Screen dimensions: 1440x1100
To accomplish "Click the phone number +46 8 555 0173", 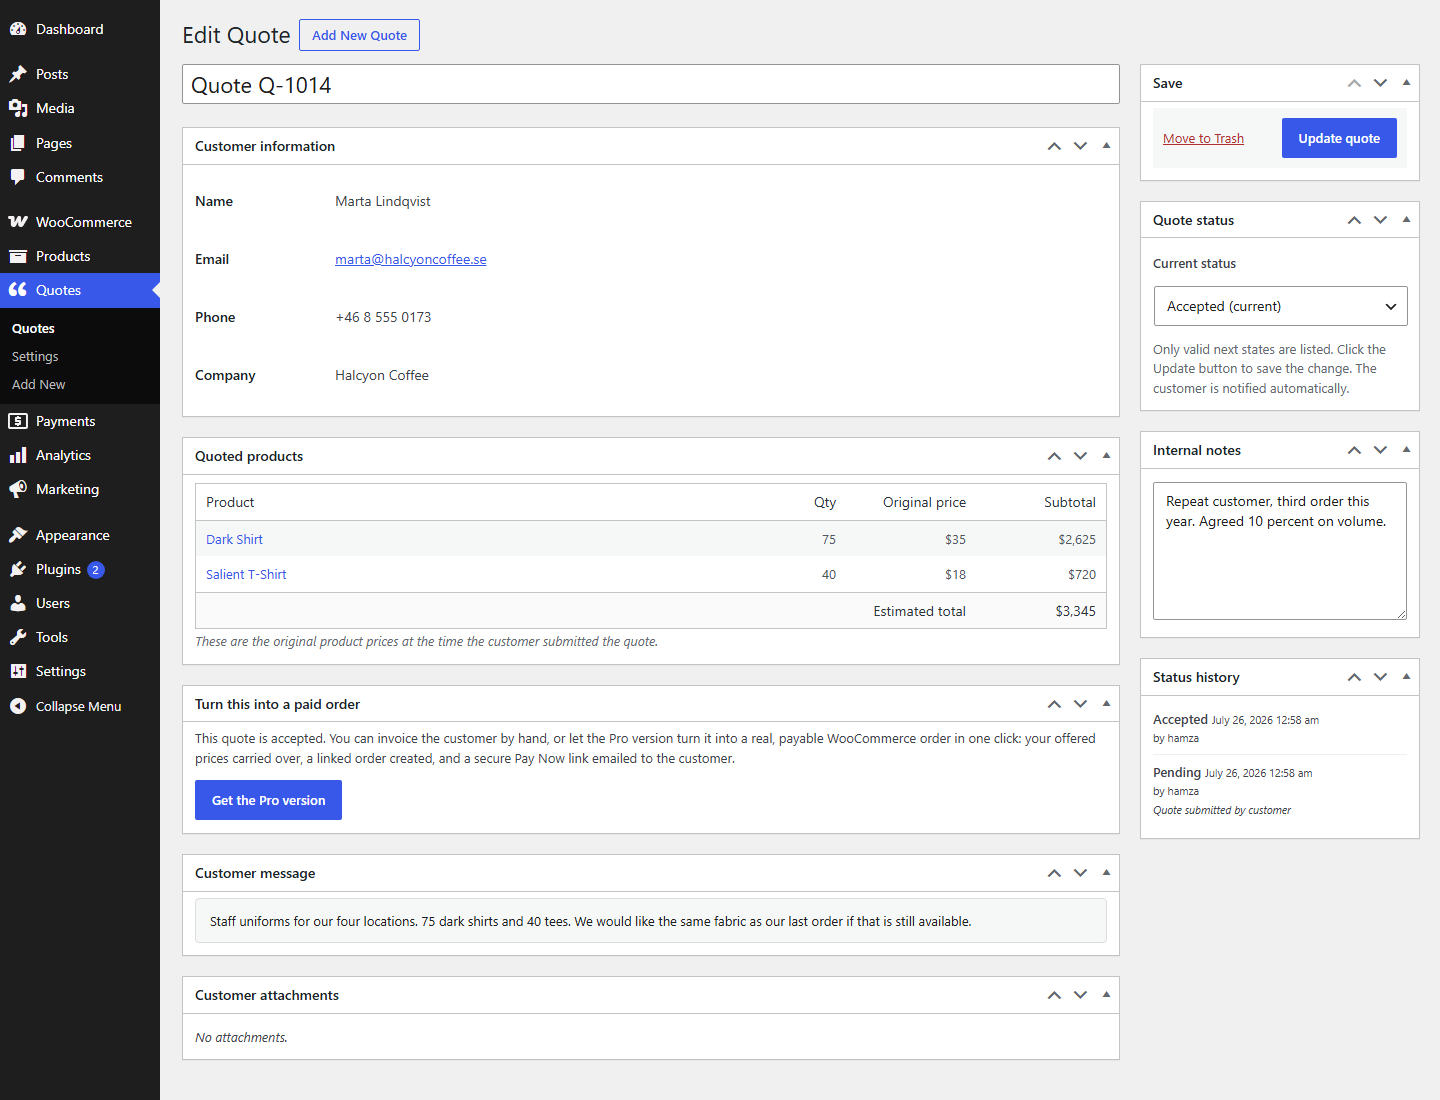I will pyautogui.click(x=383, y=317).
